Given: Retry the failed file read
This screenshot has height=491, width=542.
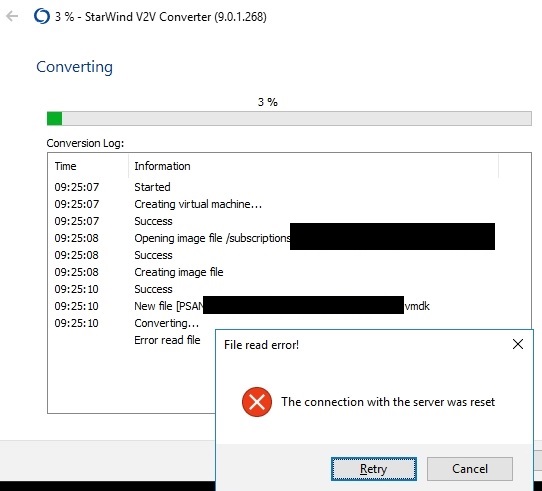Looking at the screenshot, I should [374, 469].
